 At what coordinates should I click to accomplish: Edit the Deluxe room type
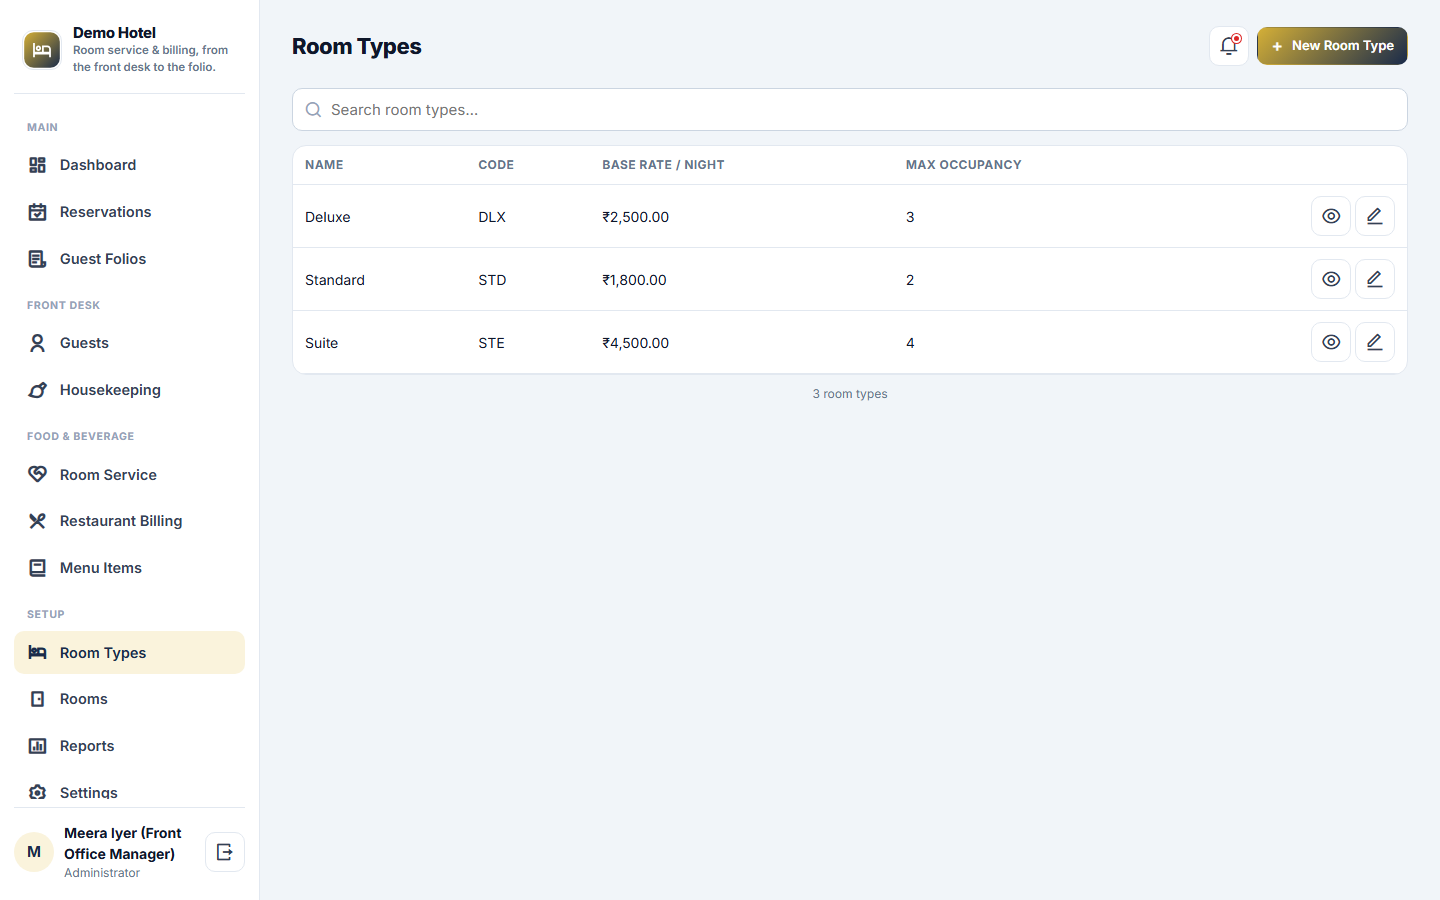(1375, 216)
